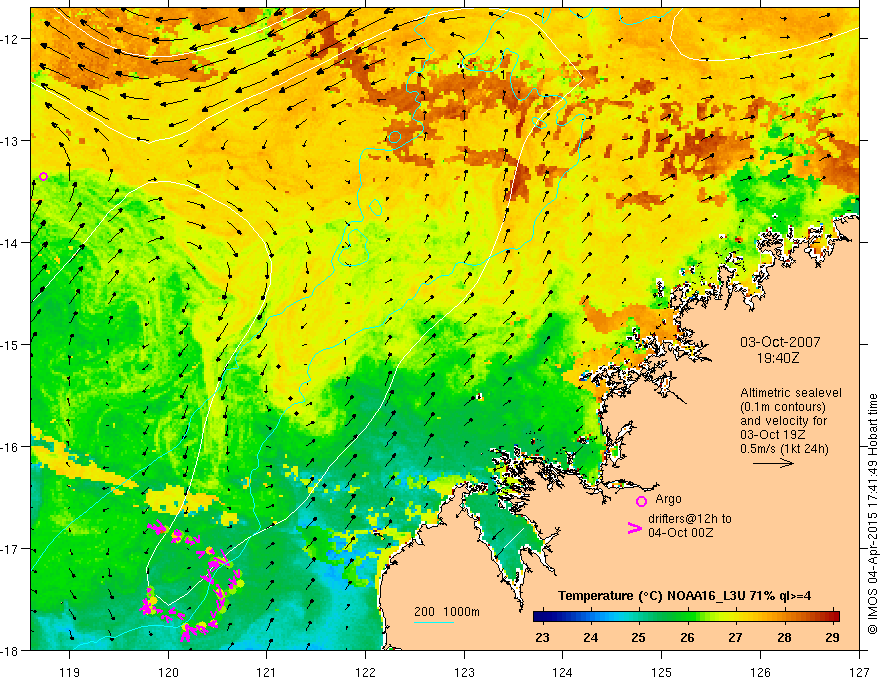
Task: Click the magenta Argo circle in the legend
Action: pyautogui.click(x=641, y=501)
